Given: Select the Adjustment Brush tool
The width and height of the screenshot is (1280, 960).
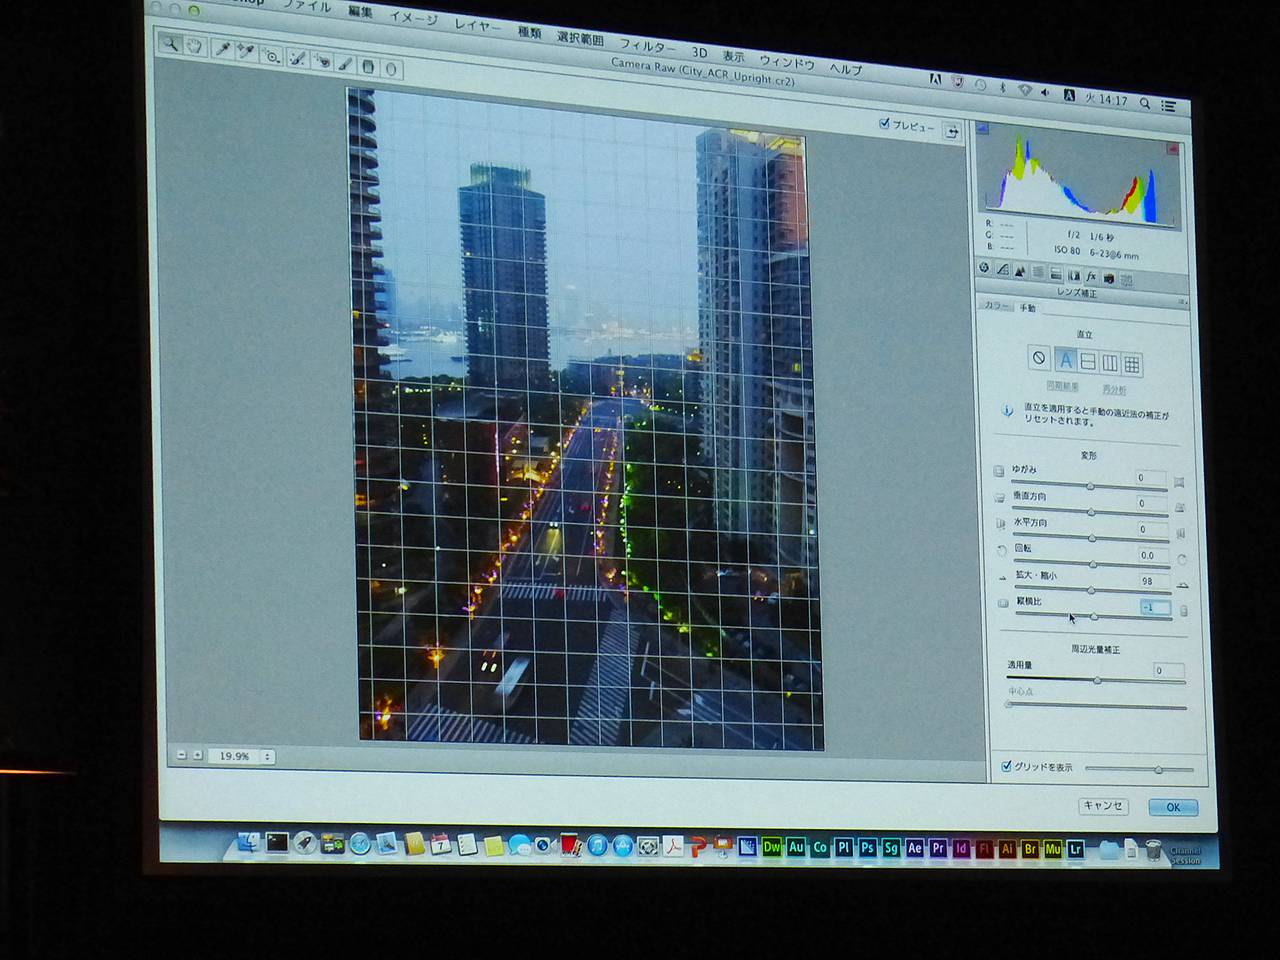Looking at the screenshot, I should point(346,64).
